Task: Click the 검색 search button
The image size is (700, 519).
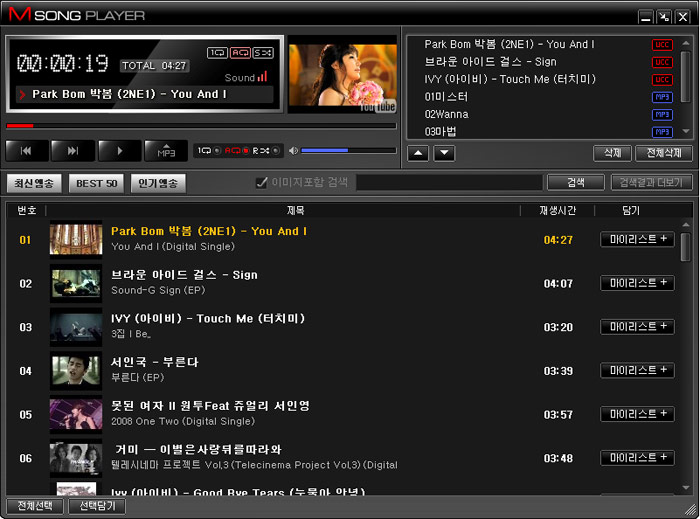Action: click(576, 182)
